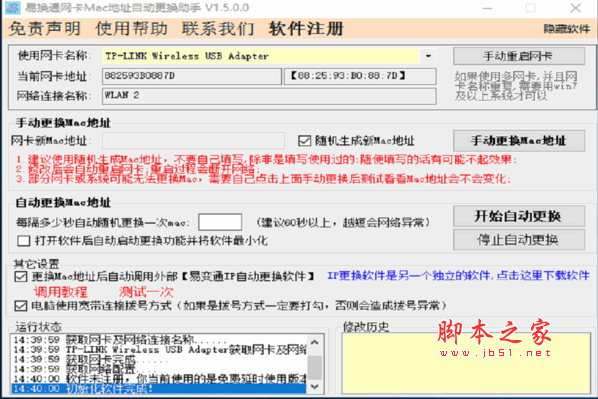The image size is (598, 399).
Task: Click the seconds interval input box
Action: point(220,222)
